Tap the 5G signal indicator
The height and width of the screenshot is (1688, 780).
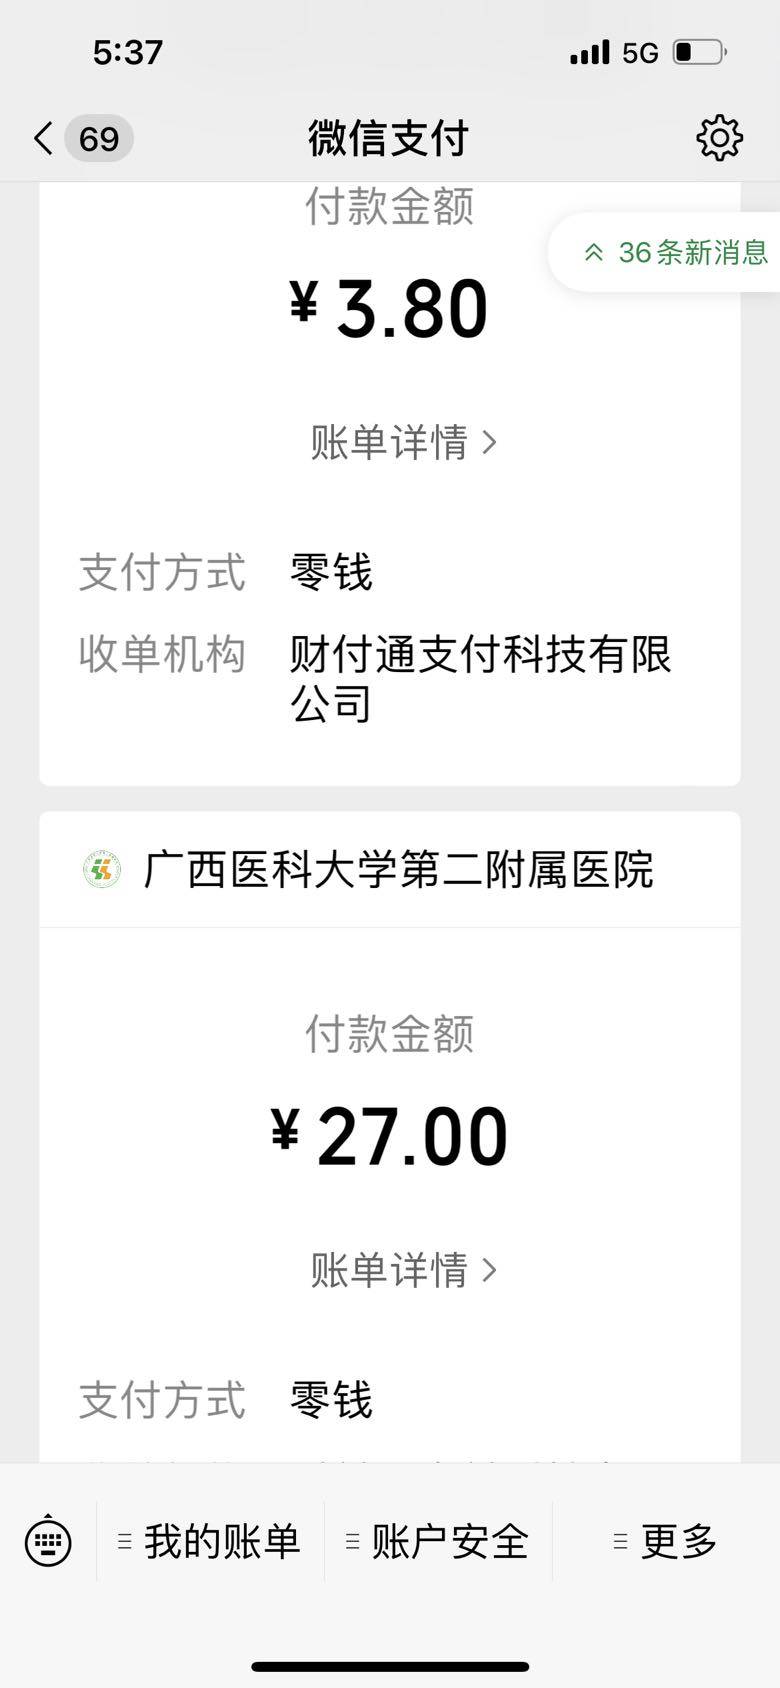pyautogui.click(x=640, y=52)
